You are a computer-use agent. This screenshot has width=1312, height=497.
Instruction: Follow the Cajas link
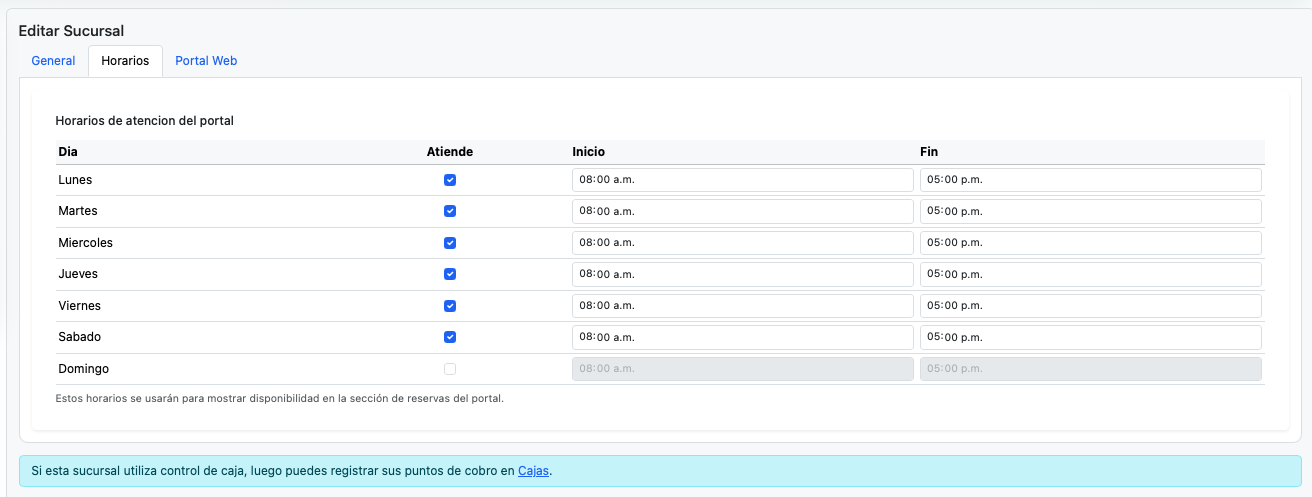(534, 471)
